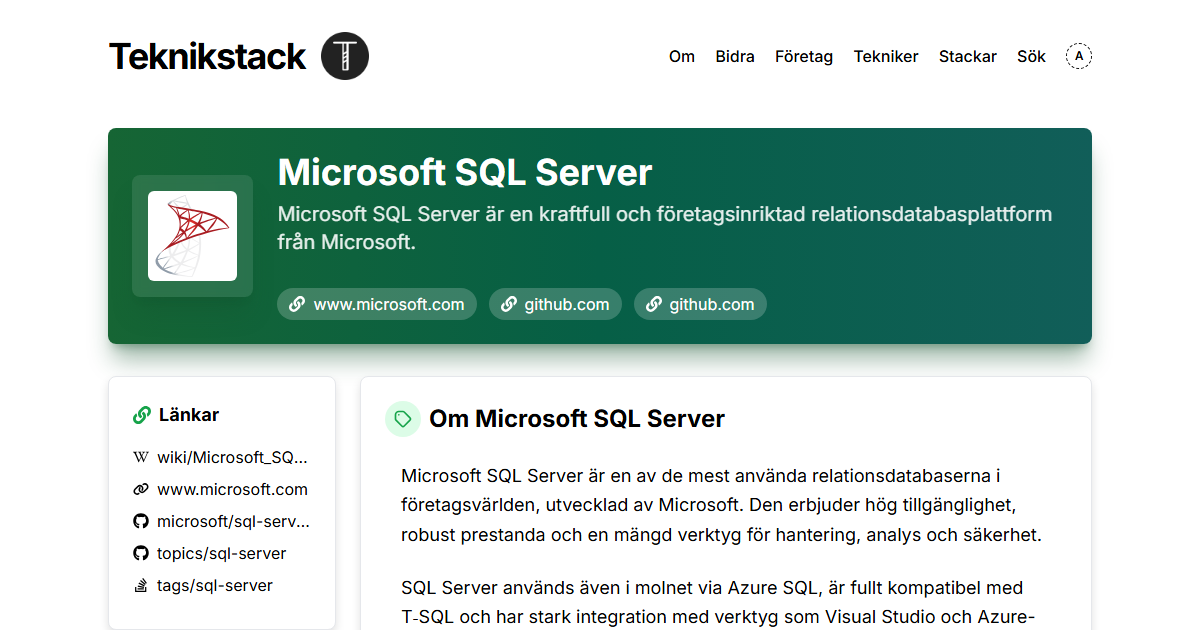Go to the Bidra page
Image resolution: width=1200 pixels, height=630 pixels.
click(x=735, y=56)
